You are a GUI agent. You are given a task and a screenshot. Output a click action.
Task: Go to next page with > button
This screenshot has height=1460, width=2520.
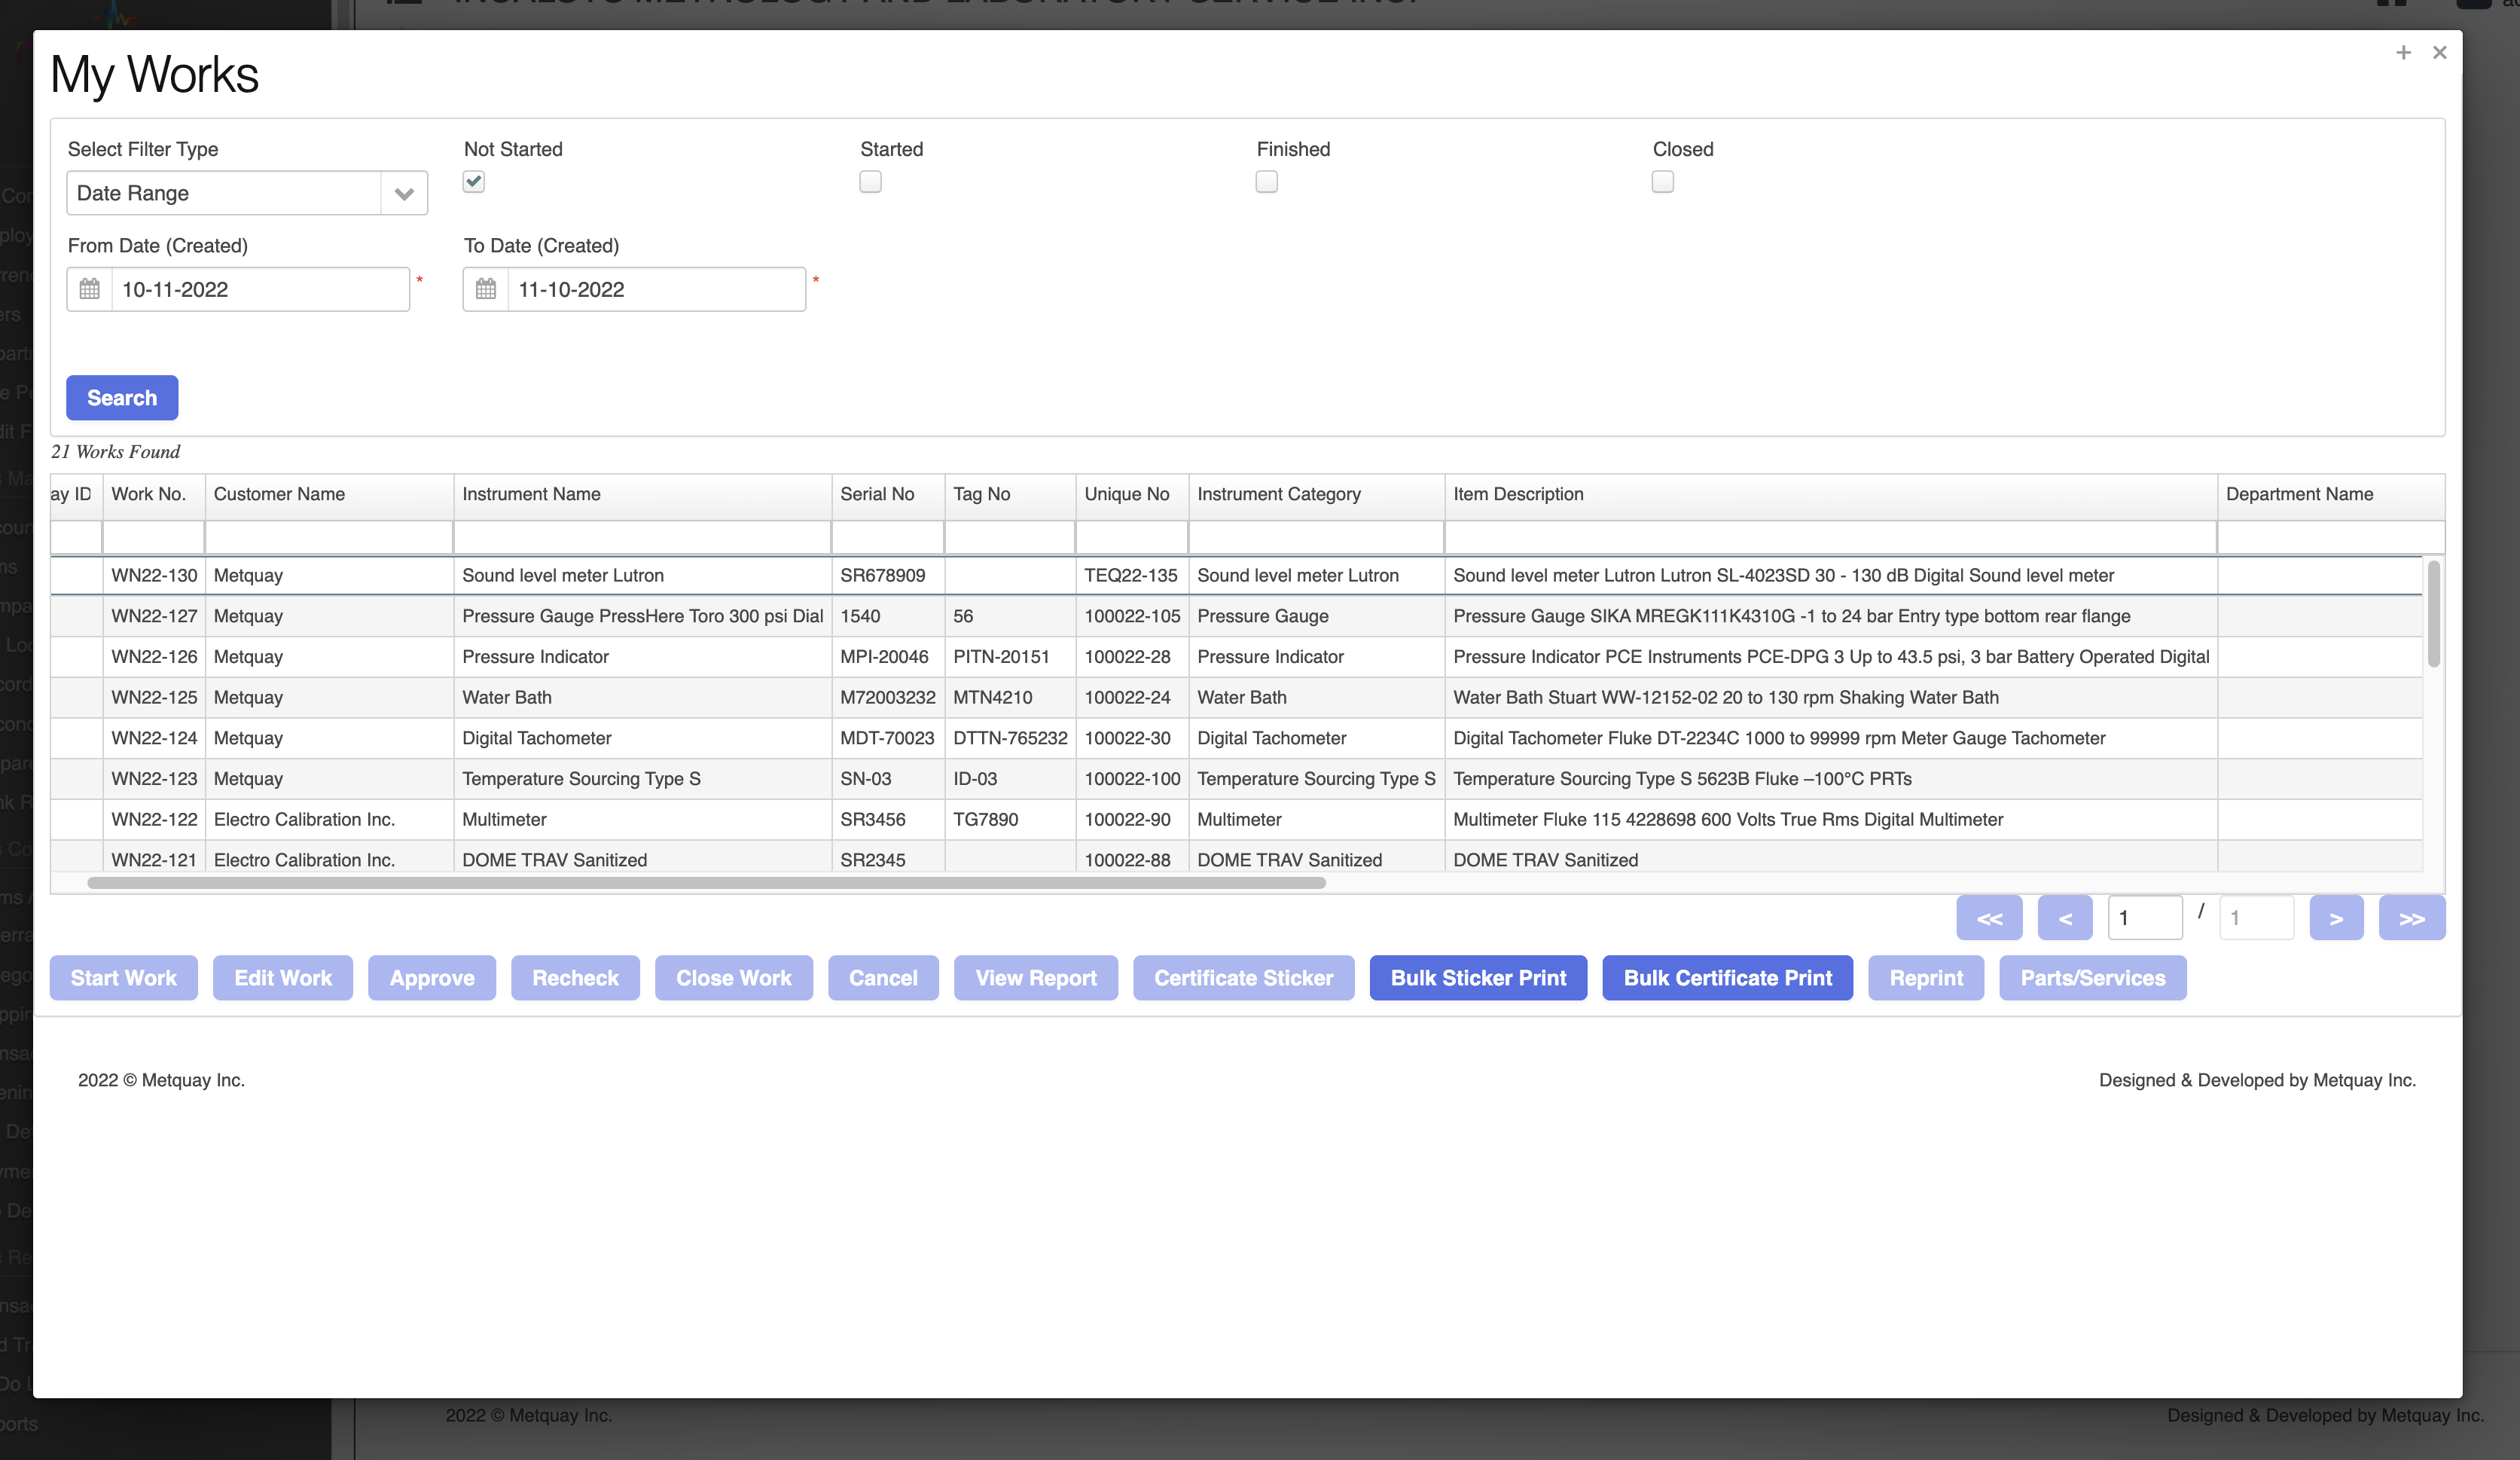2336,918
